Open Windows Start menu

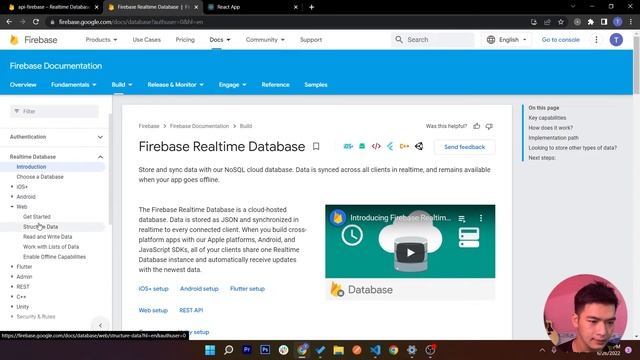click(210, 350)
